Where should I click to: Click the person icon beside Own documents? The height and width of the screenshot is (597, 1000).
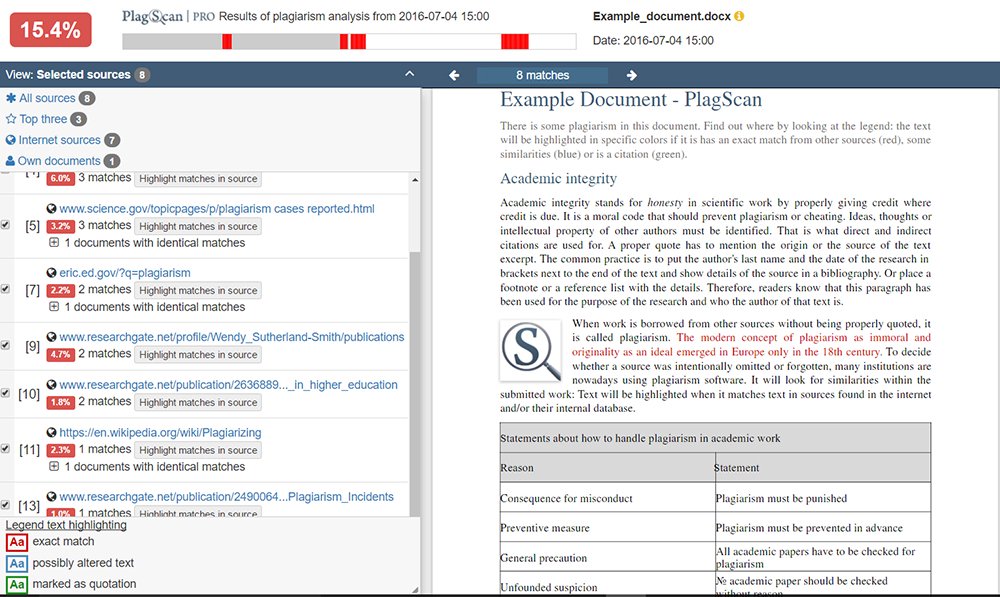coord(10,161)
